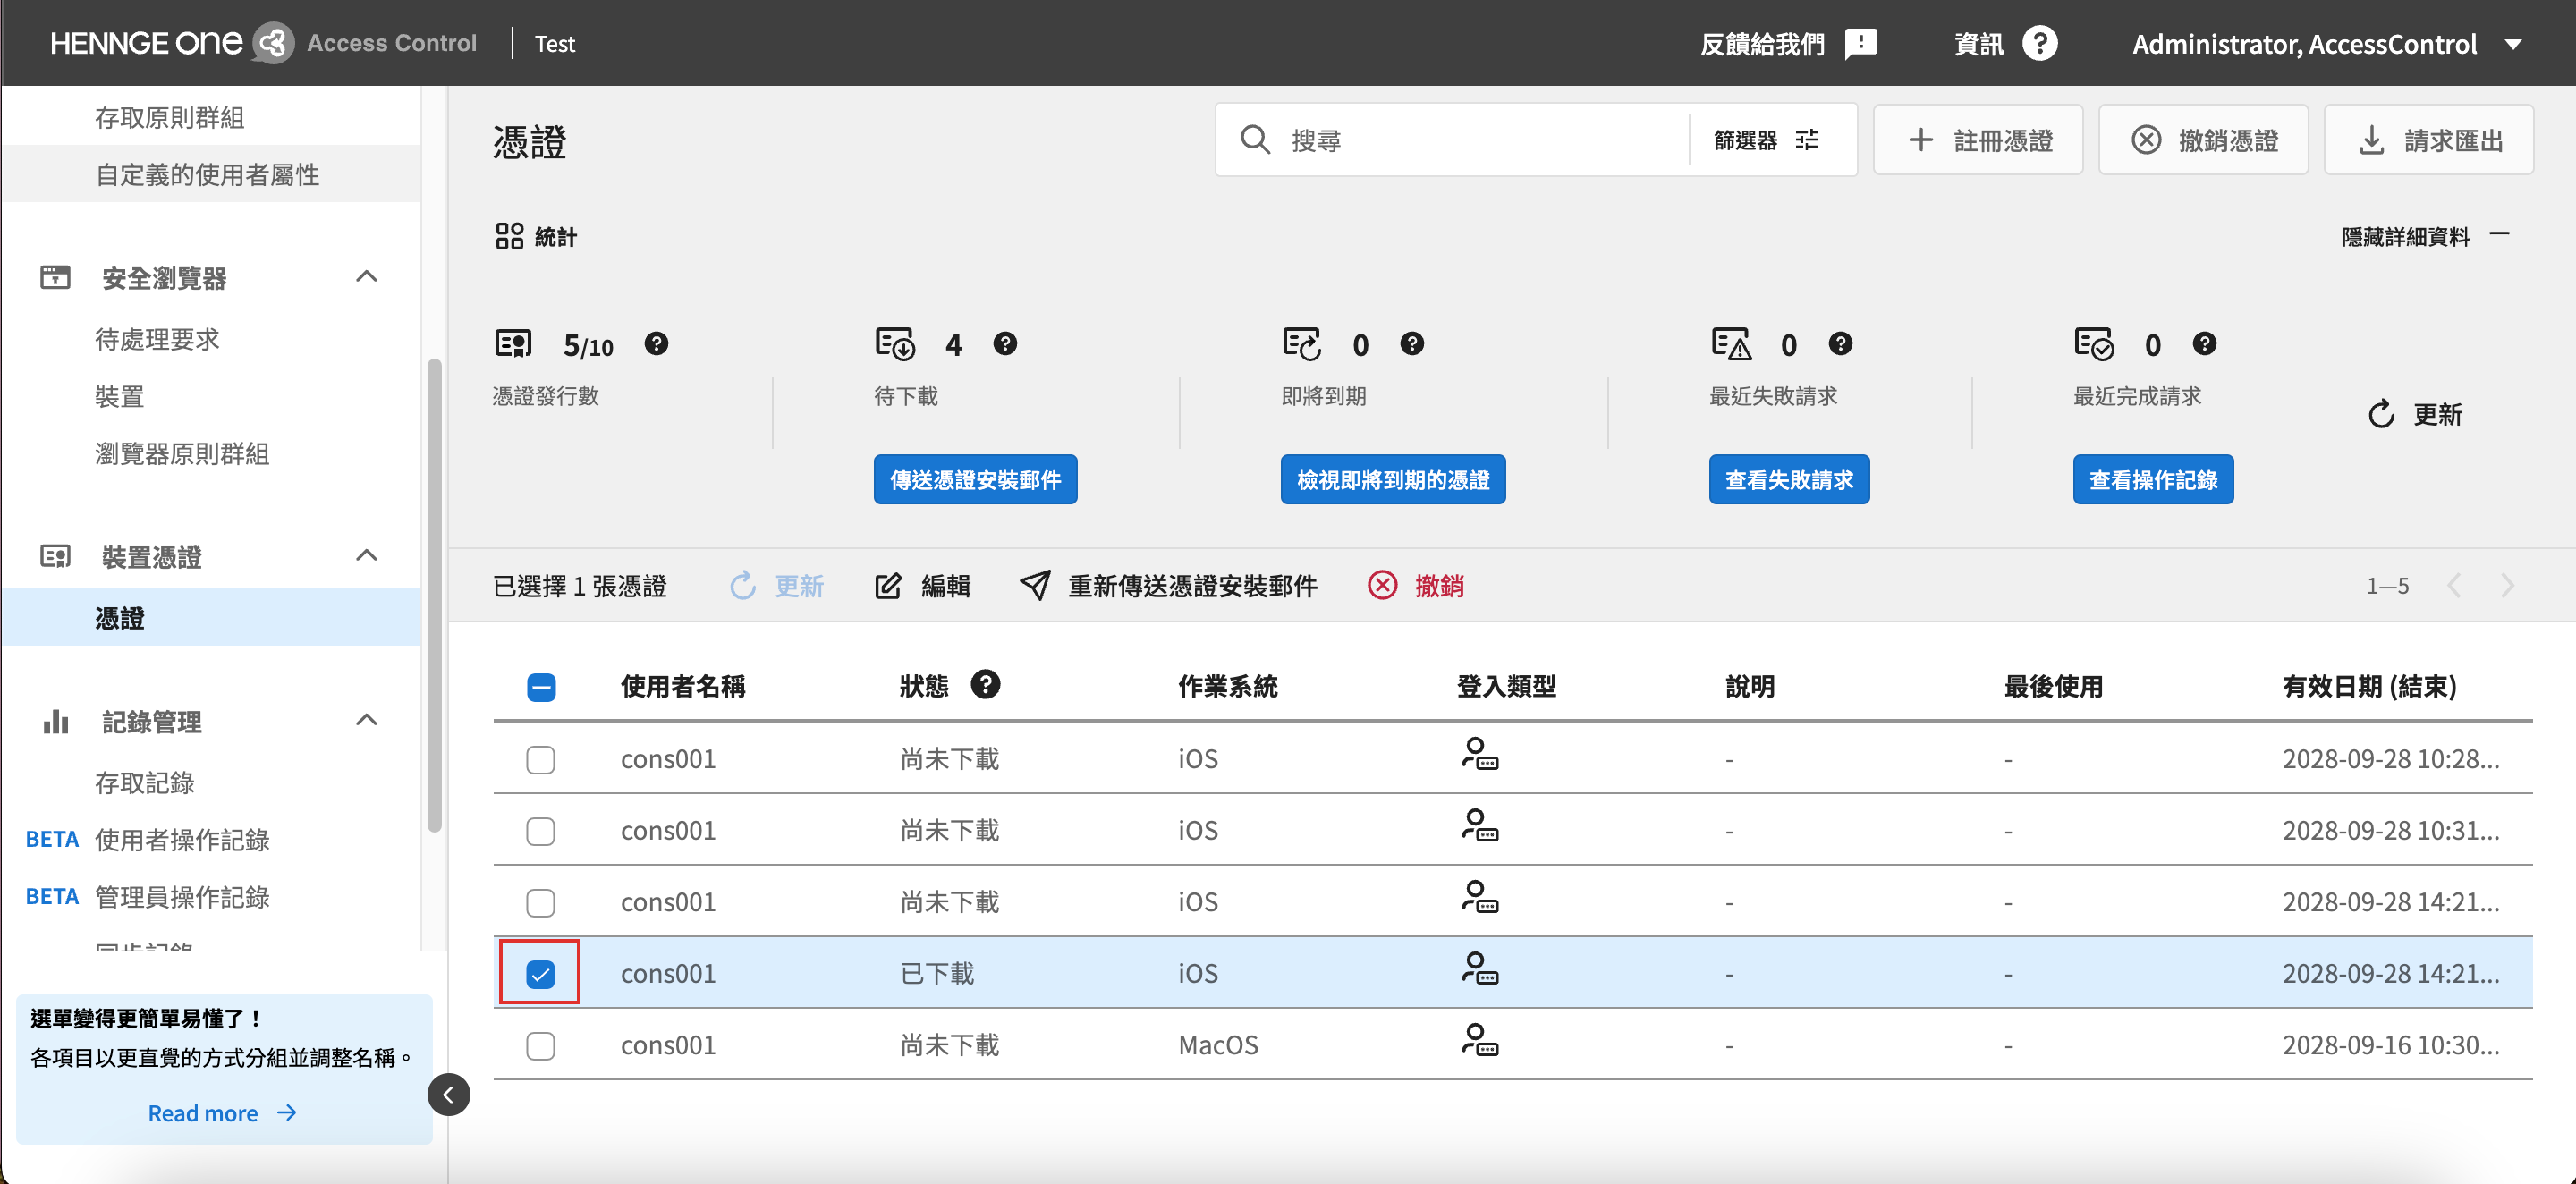
Task: Click the 撤銷憑證 button
Action: (x=2203, y=140)
